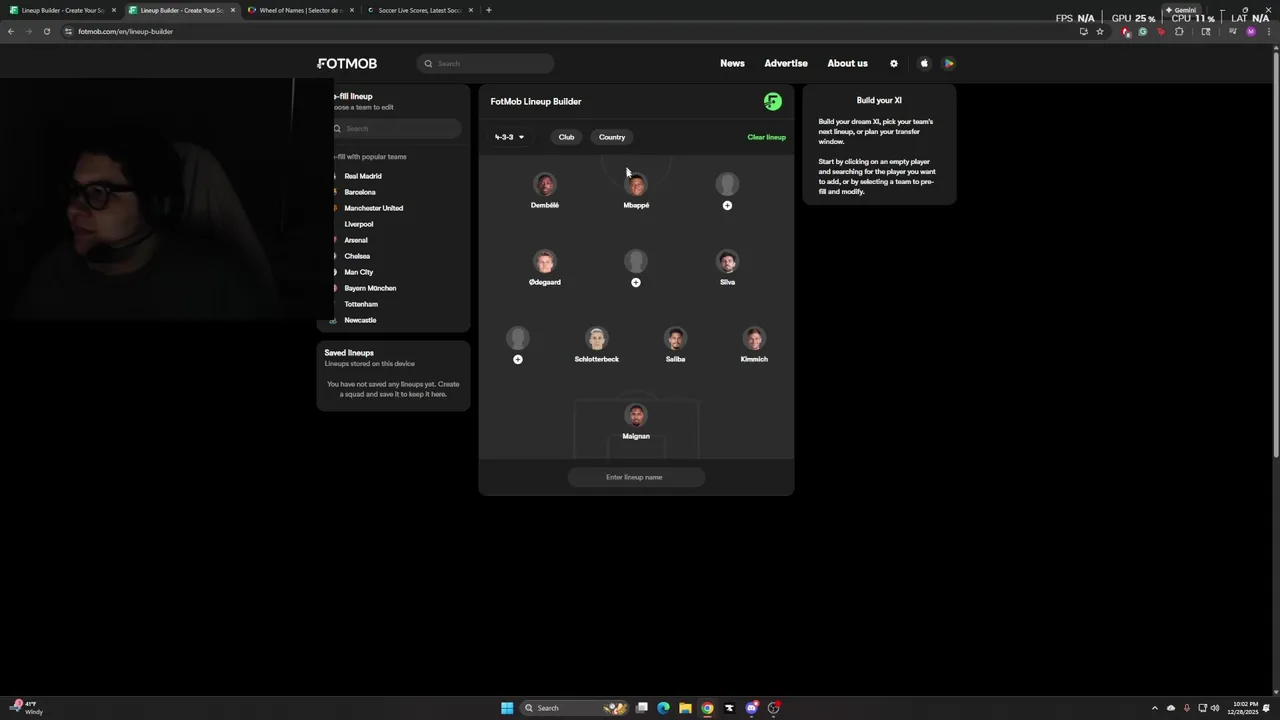The width and height of the screenshot is (1280, 720).
Task: Click the Windows taskbar Search box
Action: (x=576, y=708)
